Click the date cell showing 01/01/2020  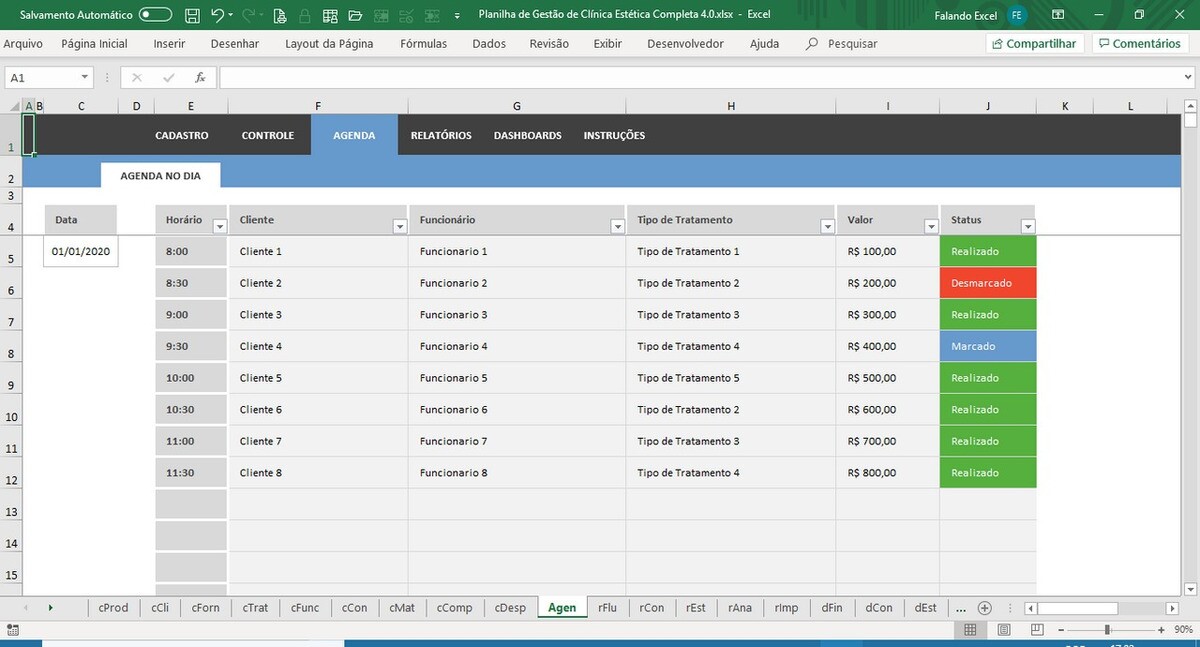tap(80, 252)
